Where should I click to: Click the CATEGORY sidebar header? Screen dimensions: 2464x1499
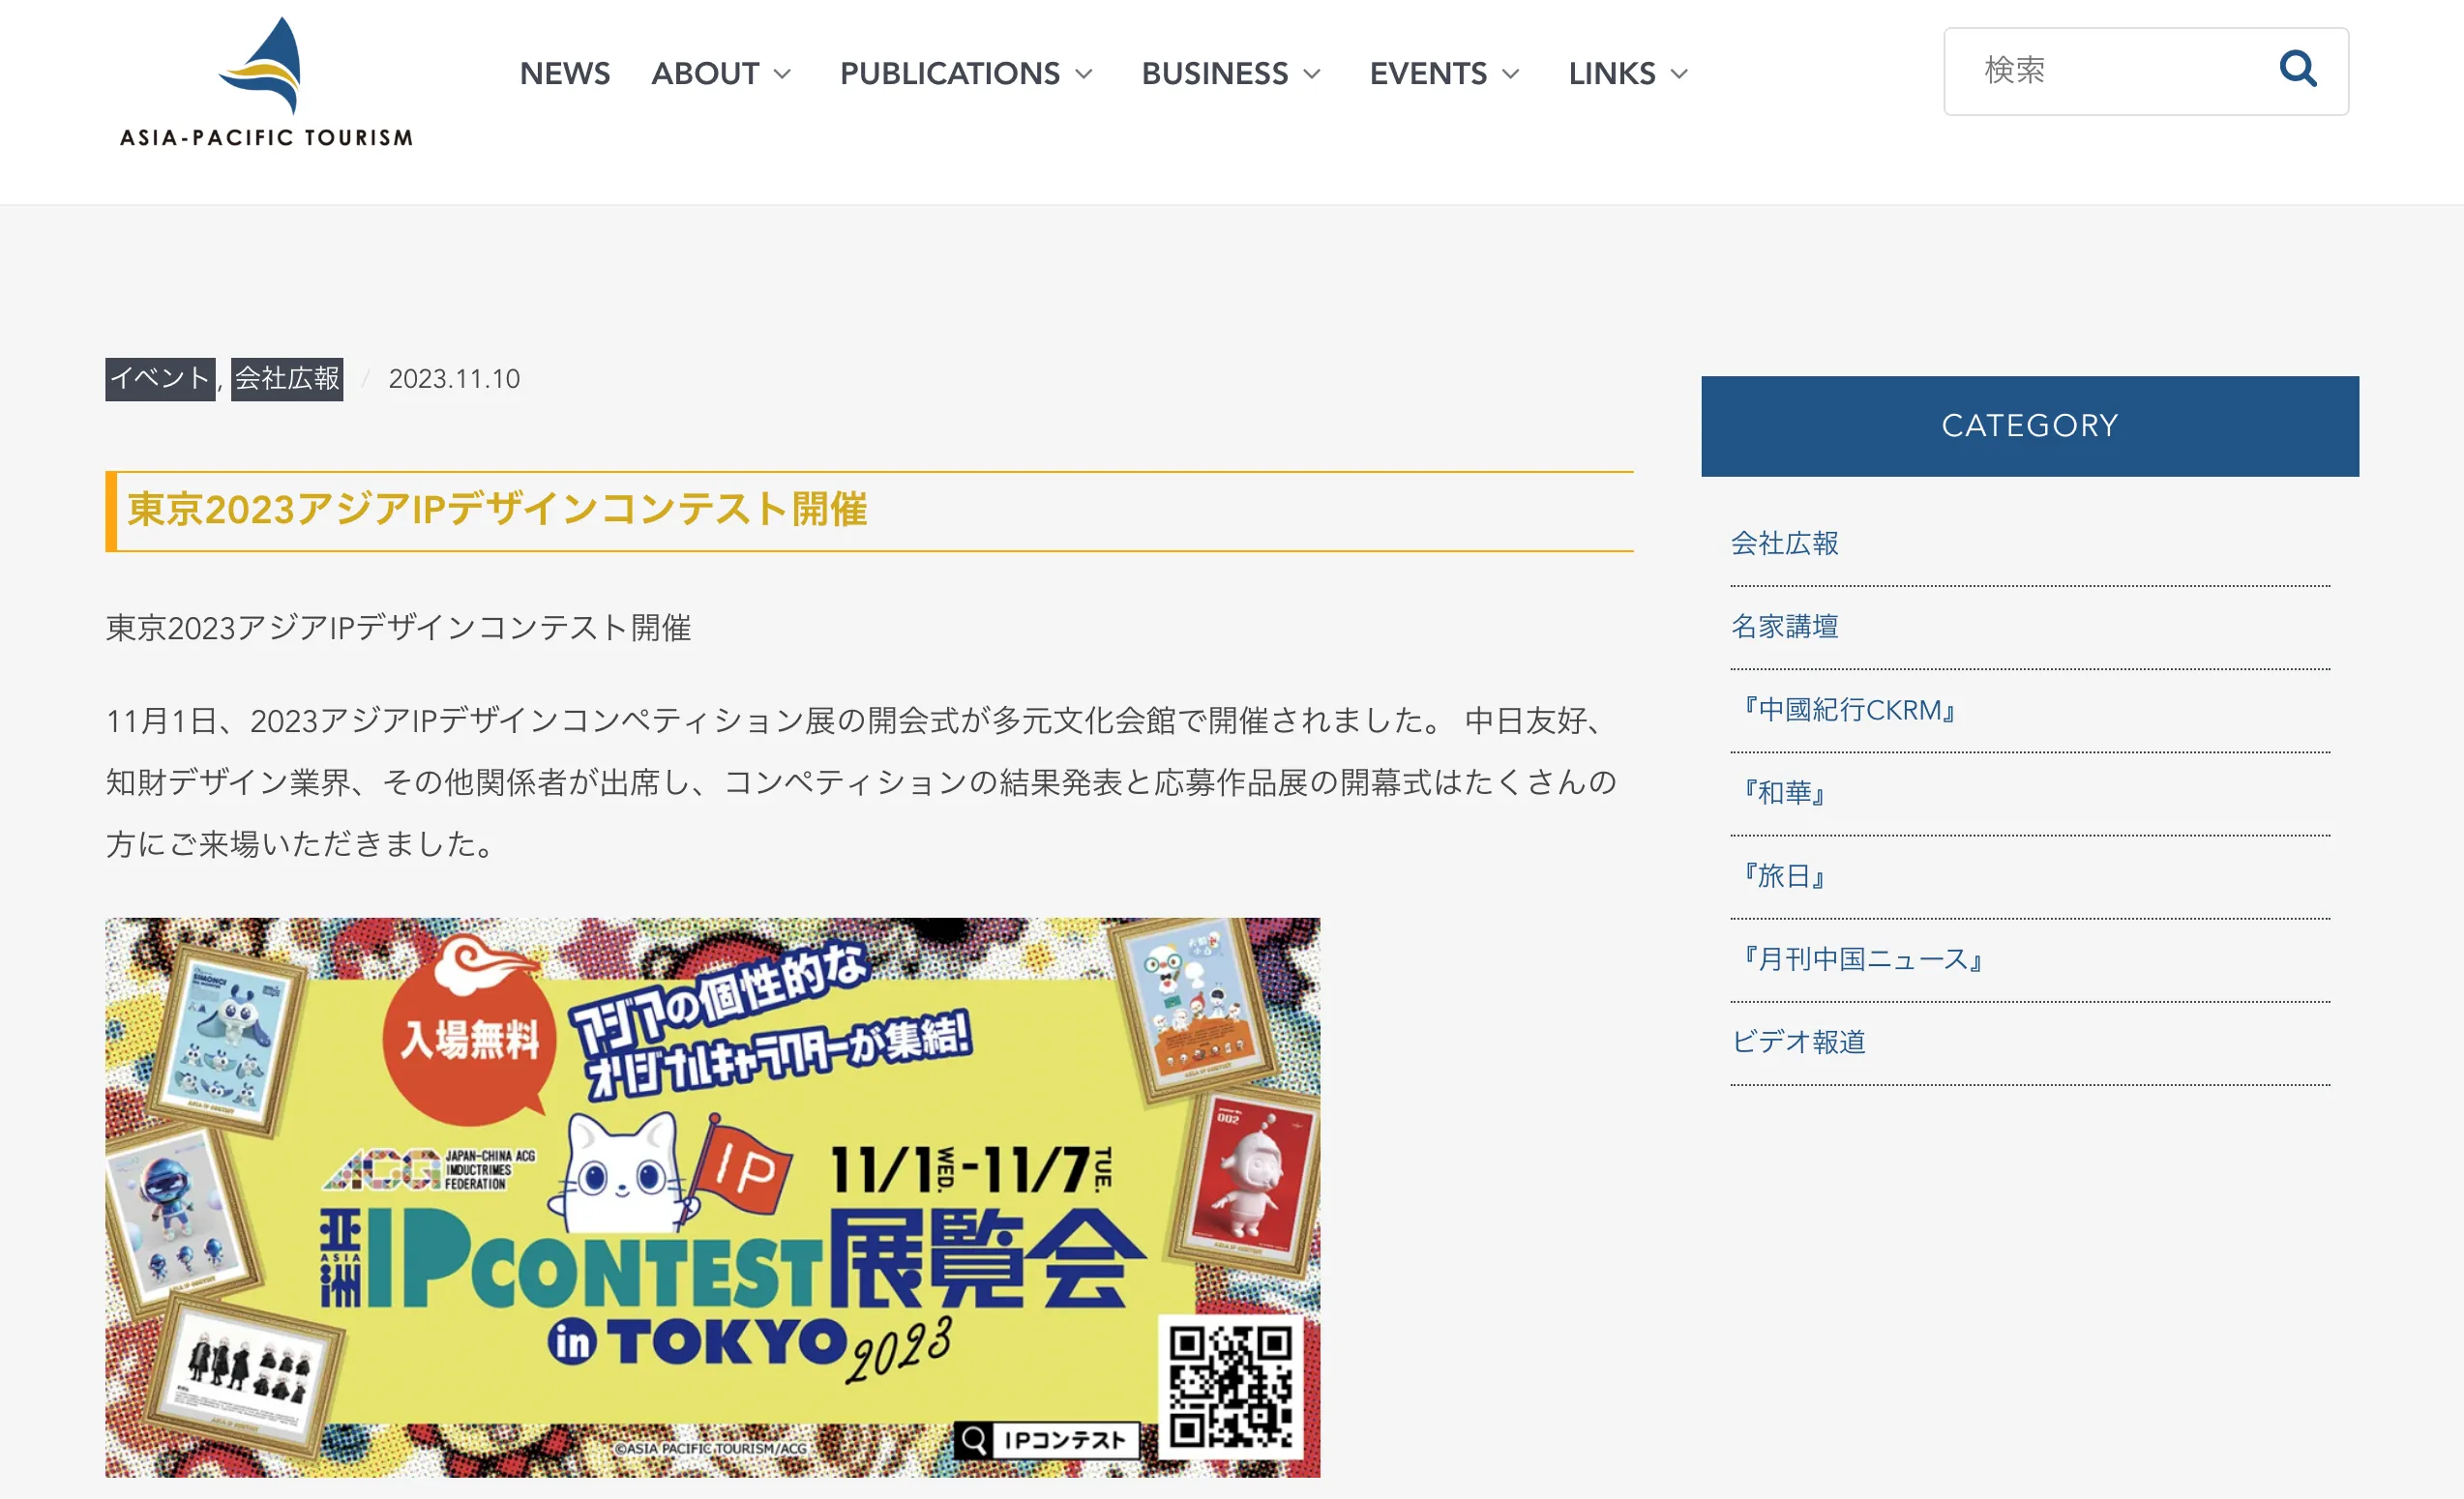[x=2029, y=426]
